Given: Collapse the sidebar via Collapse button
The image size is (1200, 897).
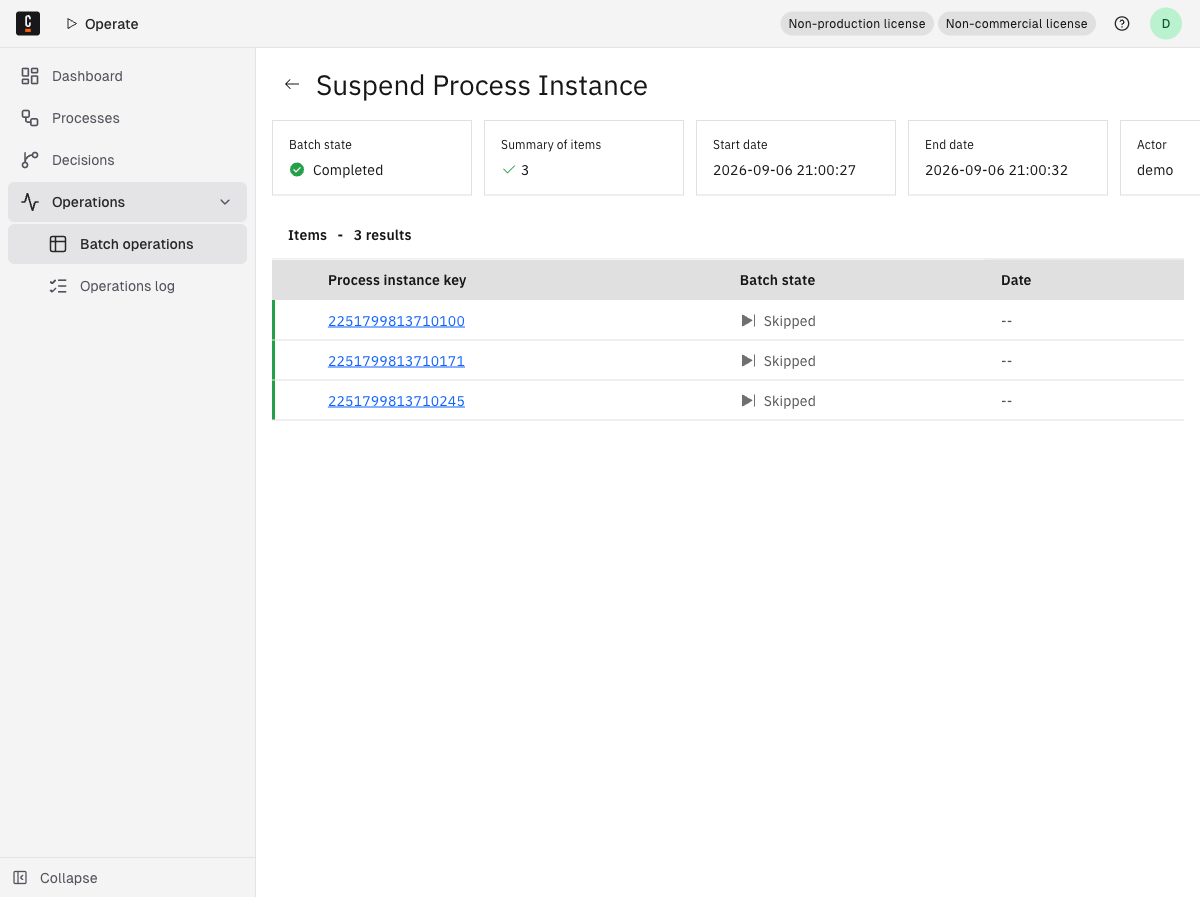Looking at the screenshot, I should click(127, 878).
